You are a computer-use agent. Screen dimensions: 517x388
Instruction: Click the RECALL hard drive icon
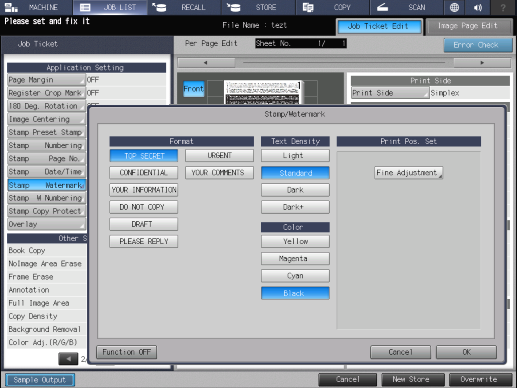coord(159,7)
